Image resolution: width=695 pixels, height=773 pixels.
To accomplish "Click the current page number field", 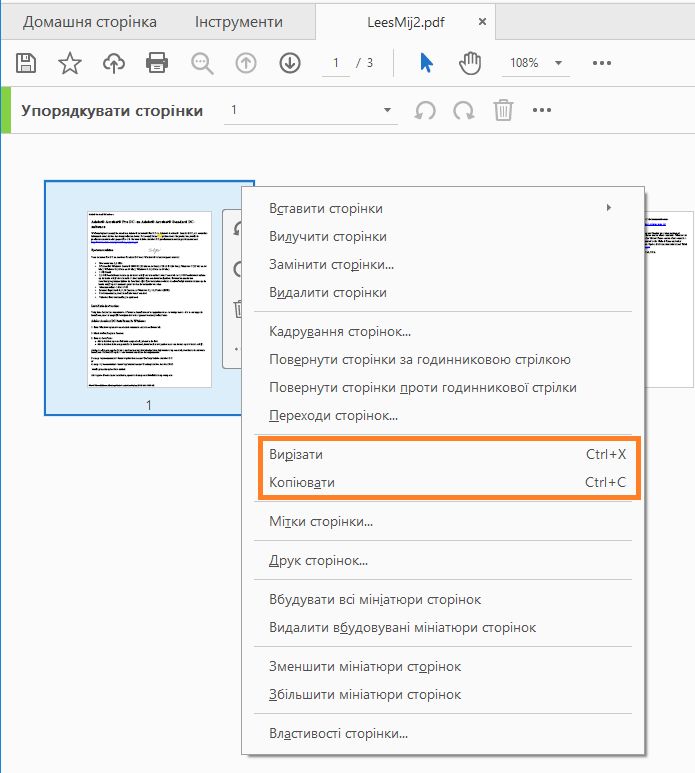I will pos(336,63).
